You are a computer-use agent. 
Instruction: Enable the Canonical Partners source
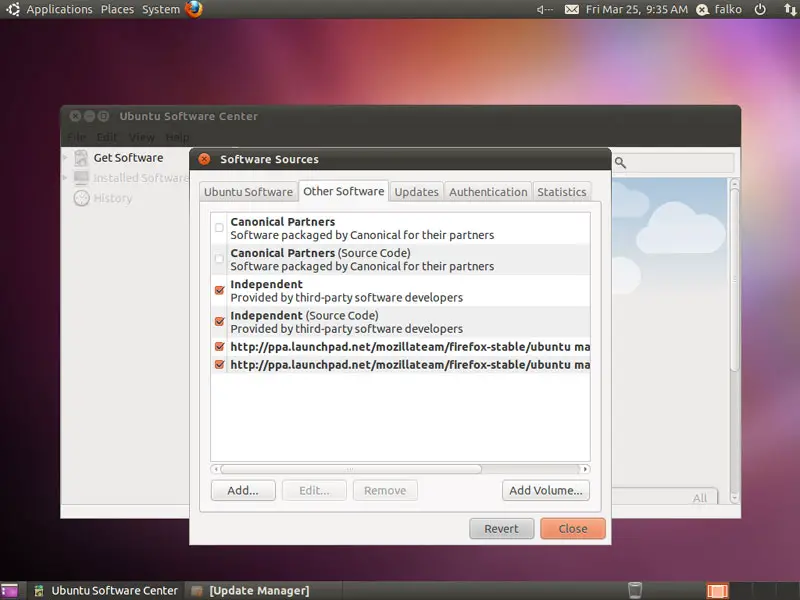pos(219,228)
